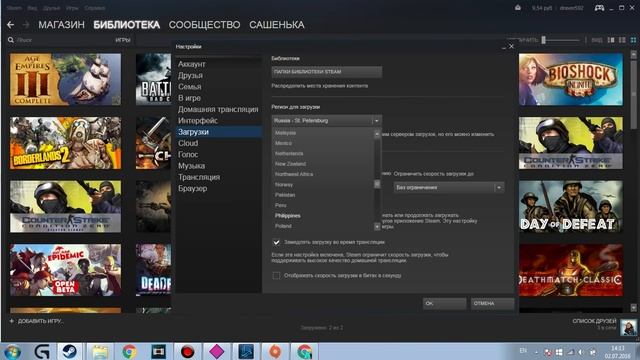Open the first Chrome icon on the taskbar

pos(129,351)
